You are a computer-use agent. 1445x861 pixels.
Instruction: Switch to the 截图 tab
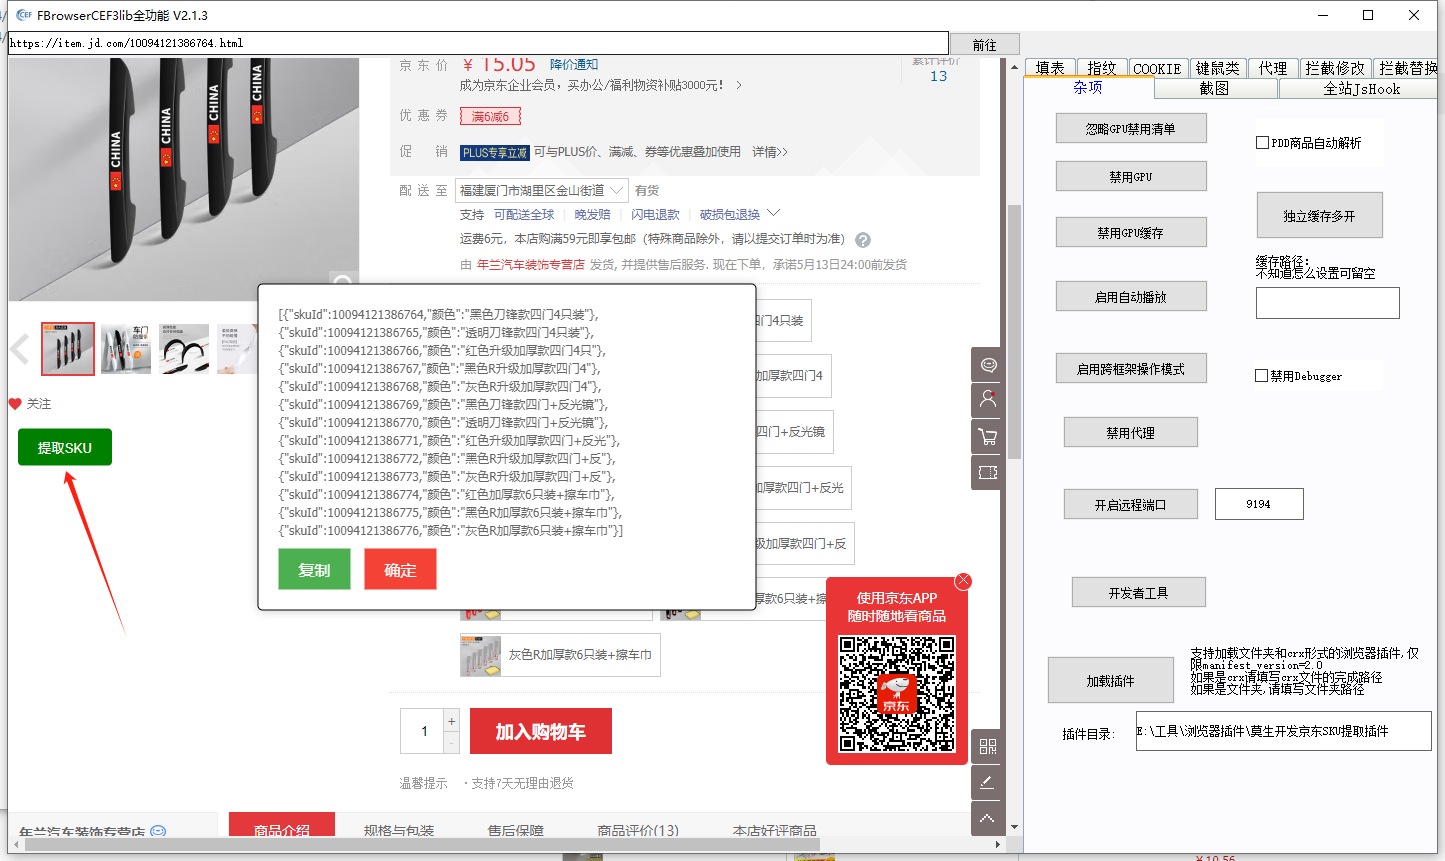pos(1215,88)
